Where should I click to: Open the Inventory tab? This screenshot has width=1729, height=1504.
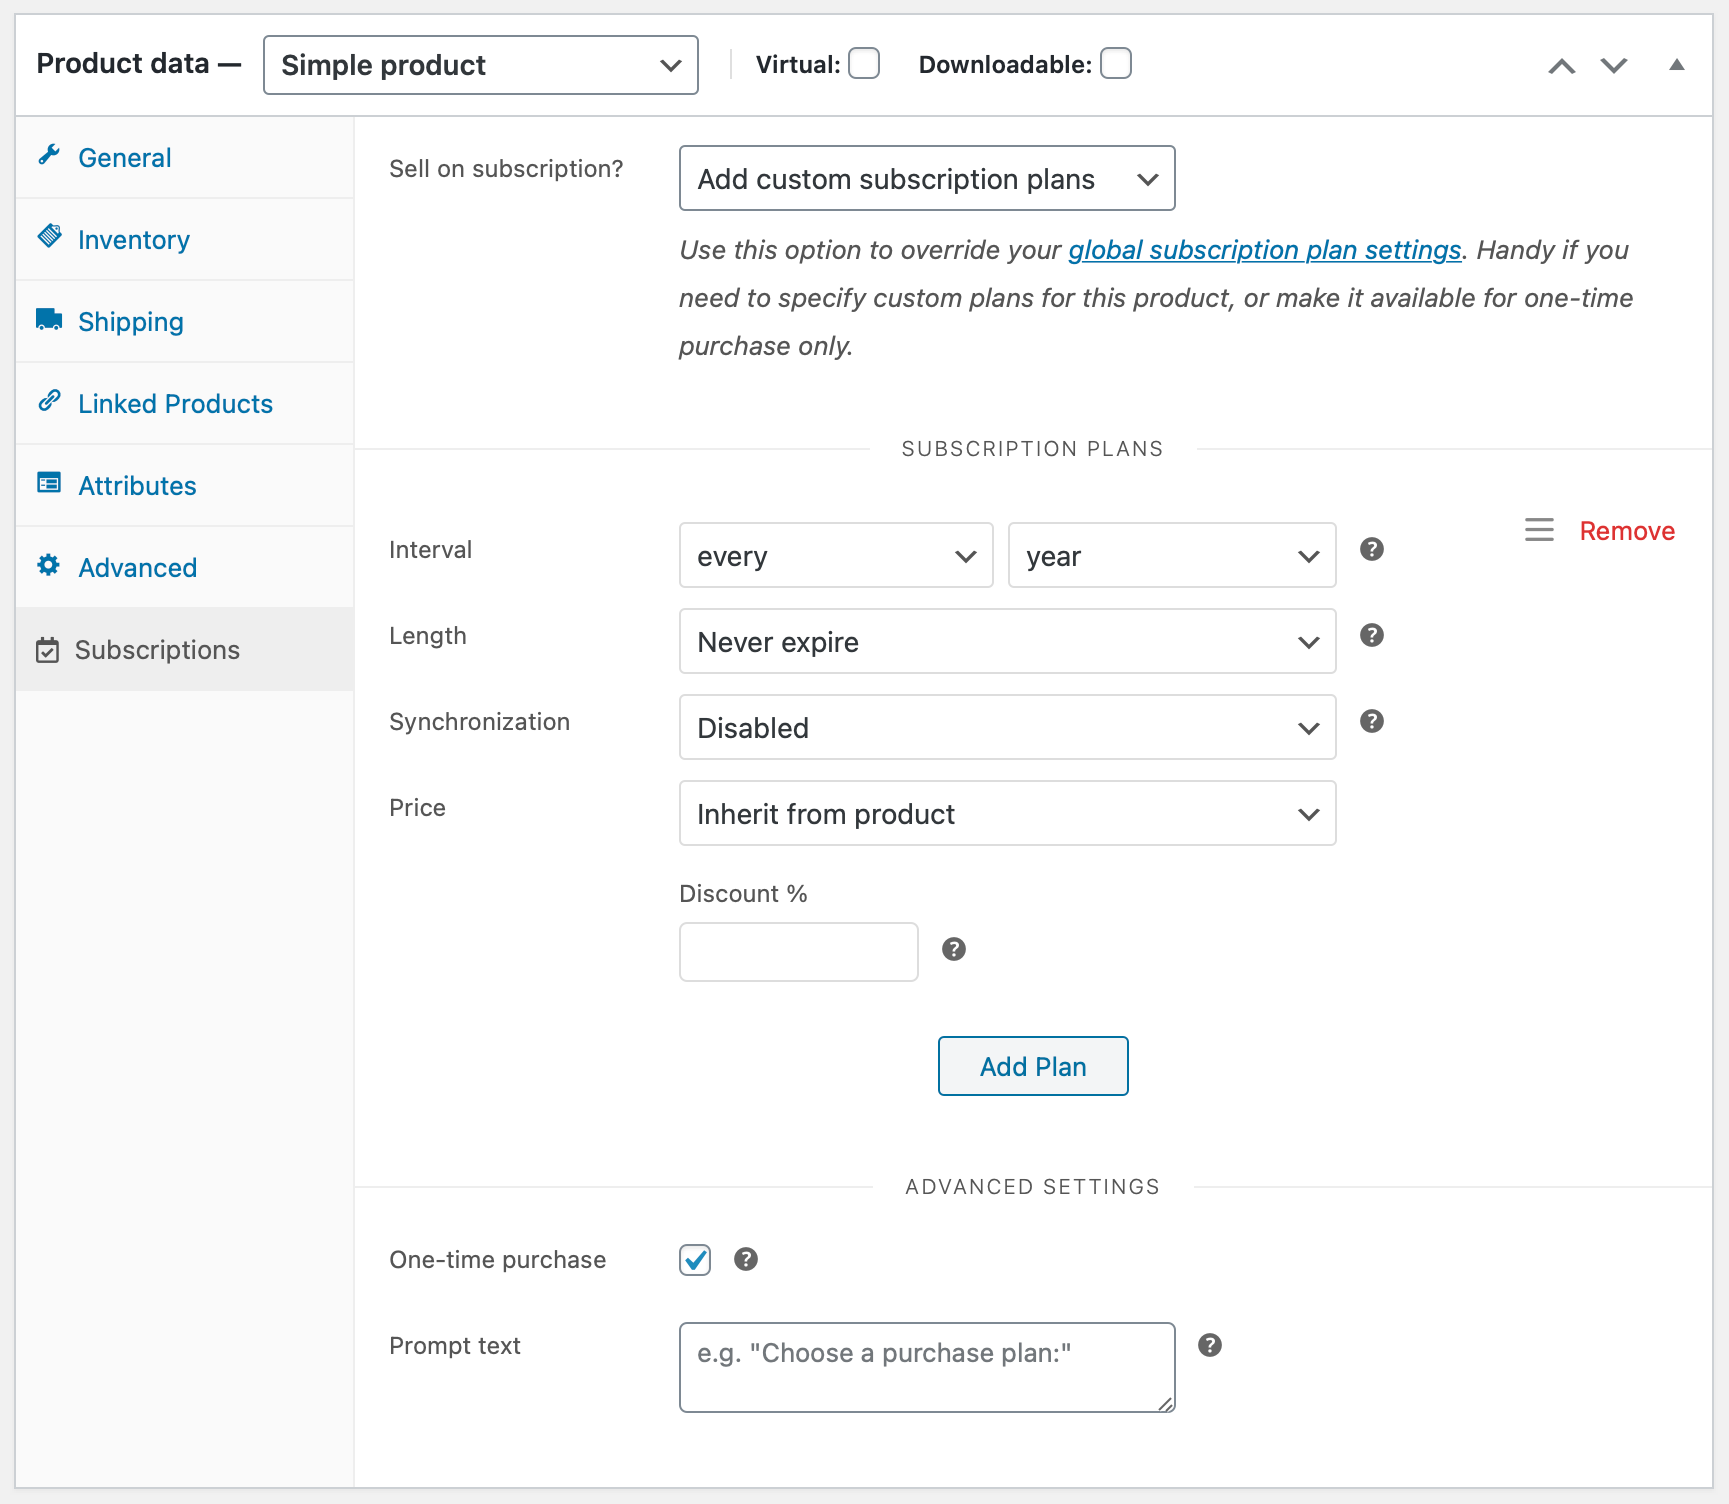[x=134, y=240]
